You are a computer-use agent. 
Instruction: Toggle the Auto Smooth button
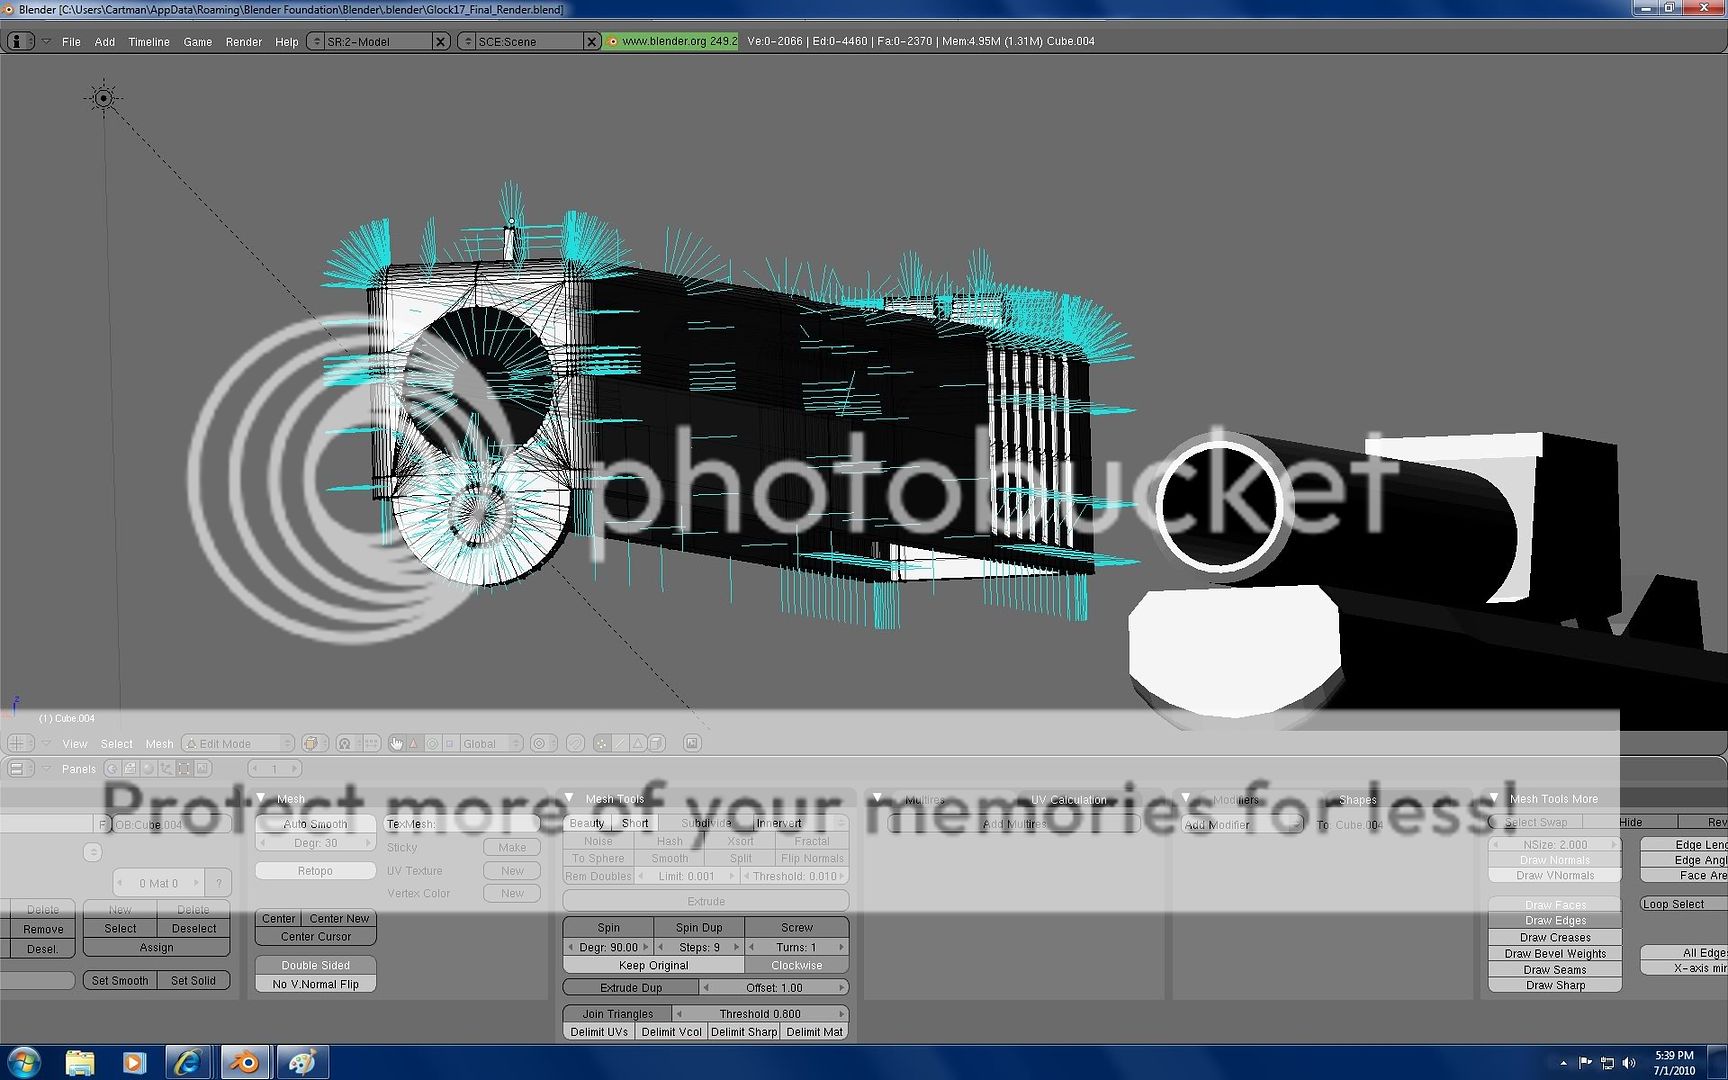tap(315, 824)
